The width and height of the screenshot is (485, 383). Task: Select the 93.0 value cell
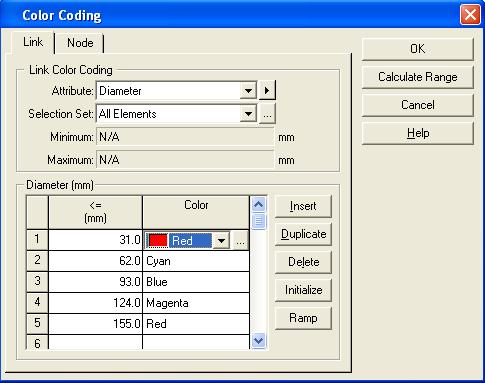[95, 282]
